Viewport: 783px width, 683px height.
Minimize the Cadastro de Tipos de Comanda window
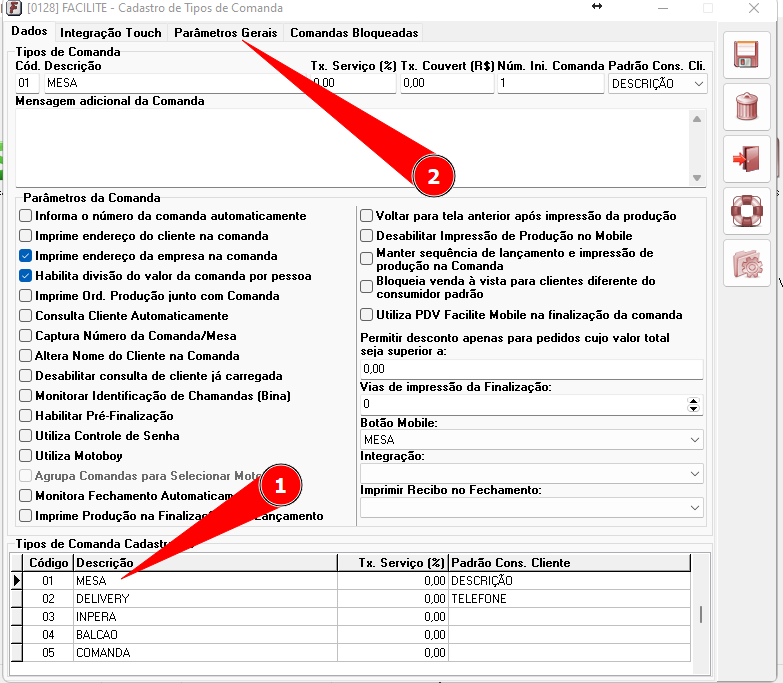pyautogui.click(x=663, y=8)
